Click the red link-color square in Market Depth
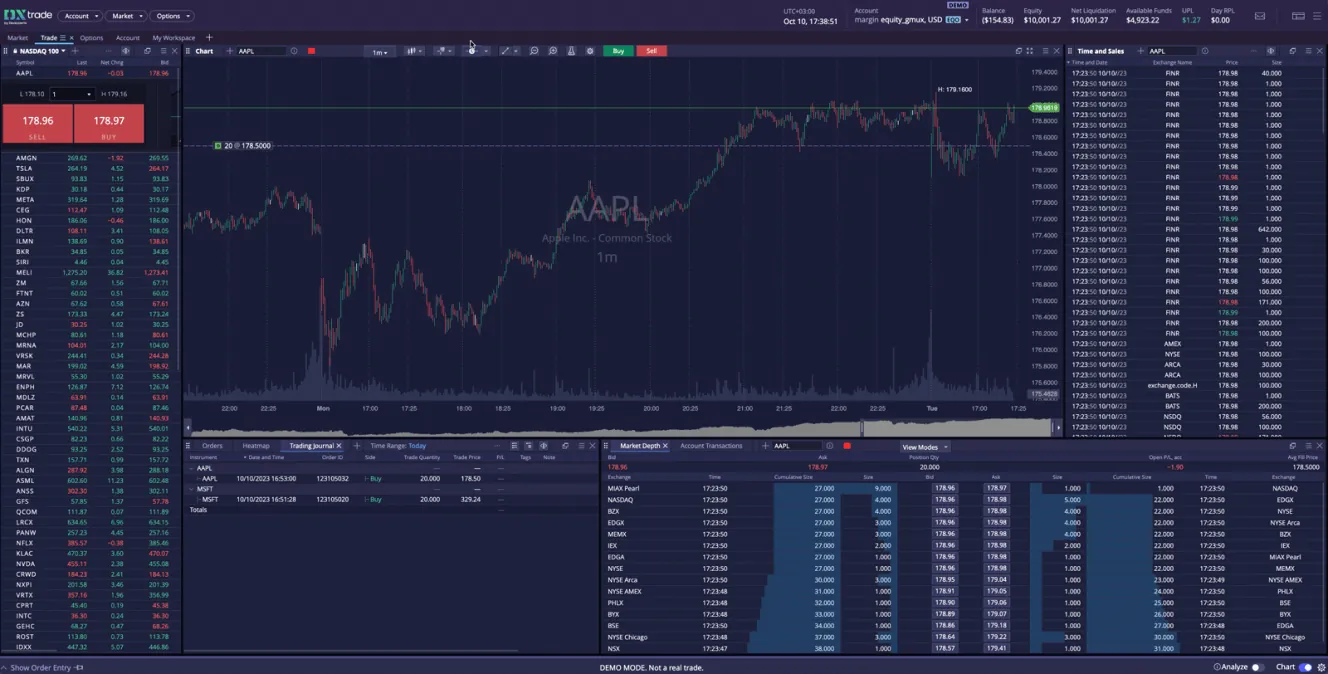Viewport: 1328px width, 674px height. pos(847,446)
